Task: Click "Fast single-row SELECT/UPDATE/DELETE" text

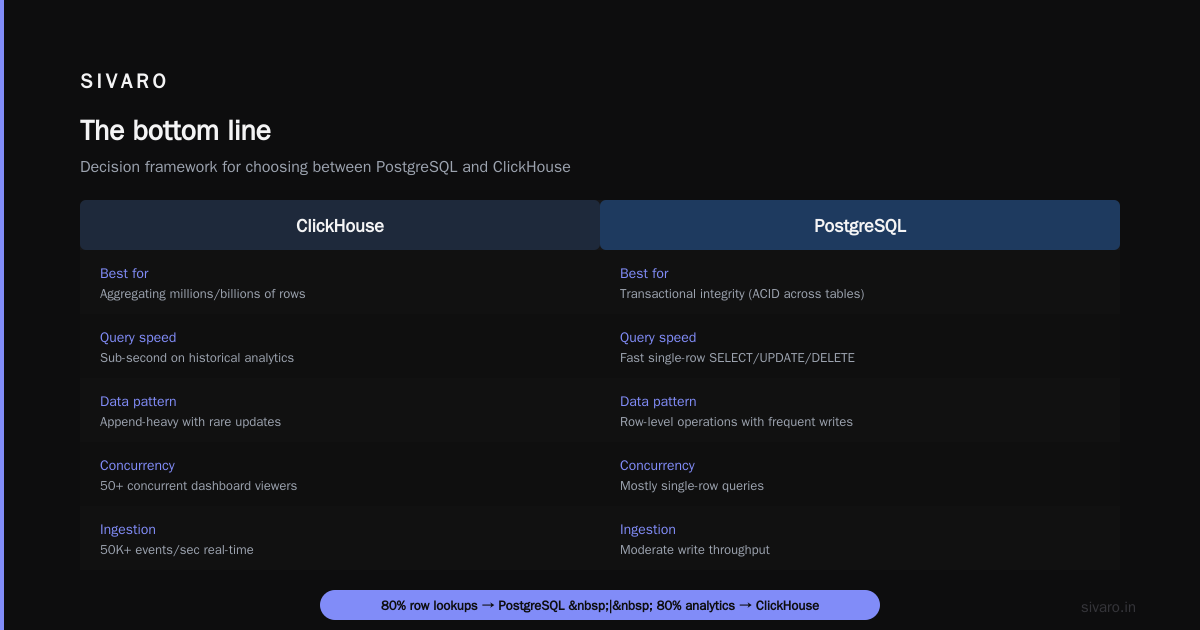Action: (x=737, y=358)
